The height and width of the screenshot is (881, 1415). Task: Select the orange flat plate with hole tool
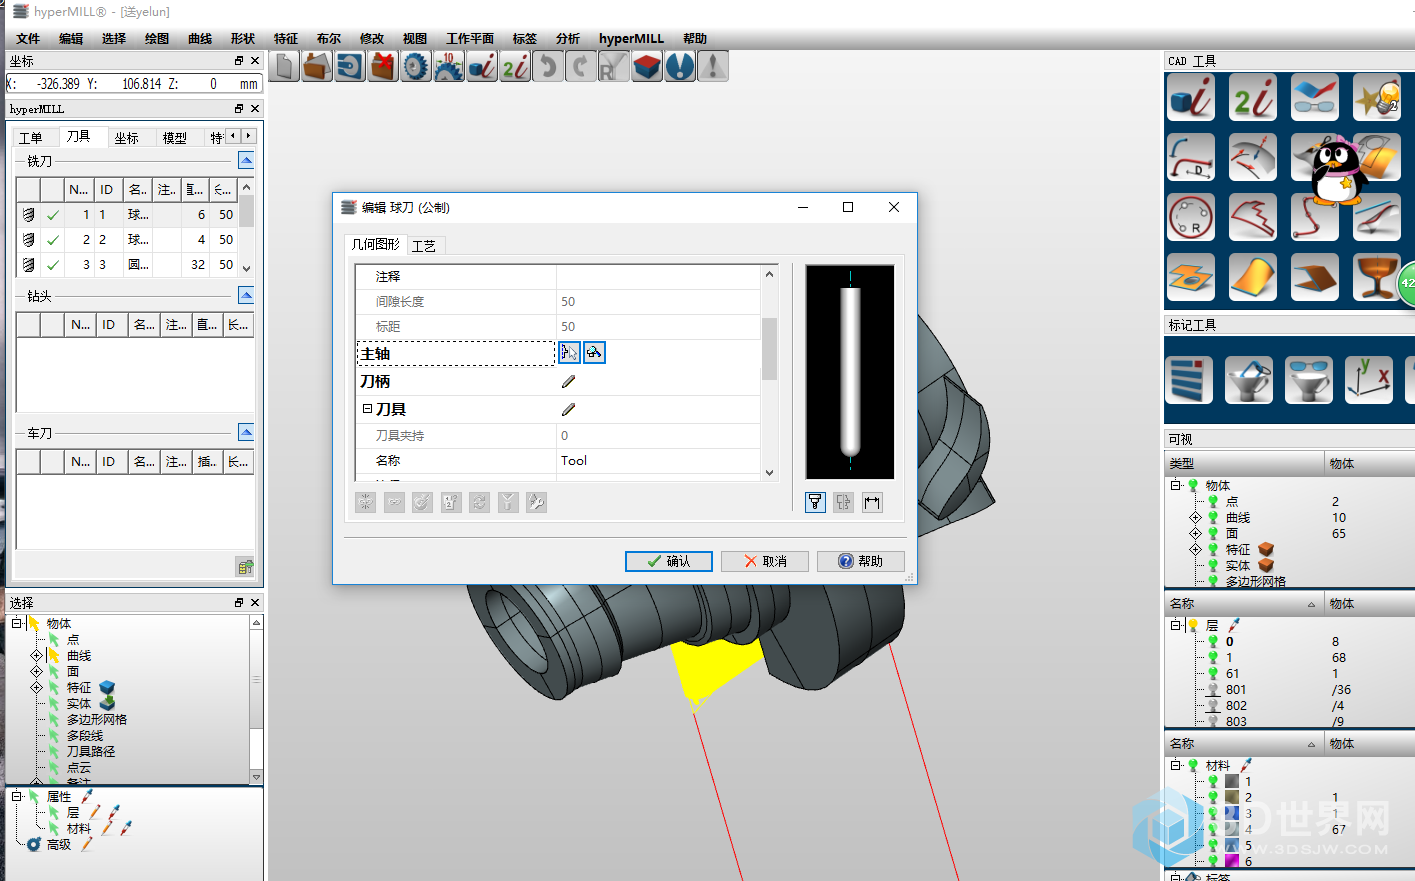[1191, 277]
